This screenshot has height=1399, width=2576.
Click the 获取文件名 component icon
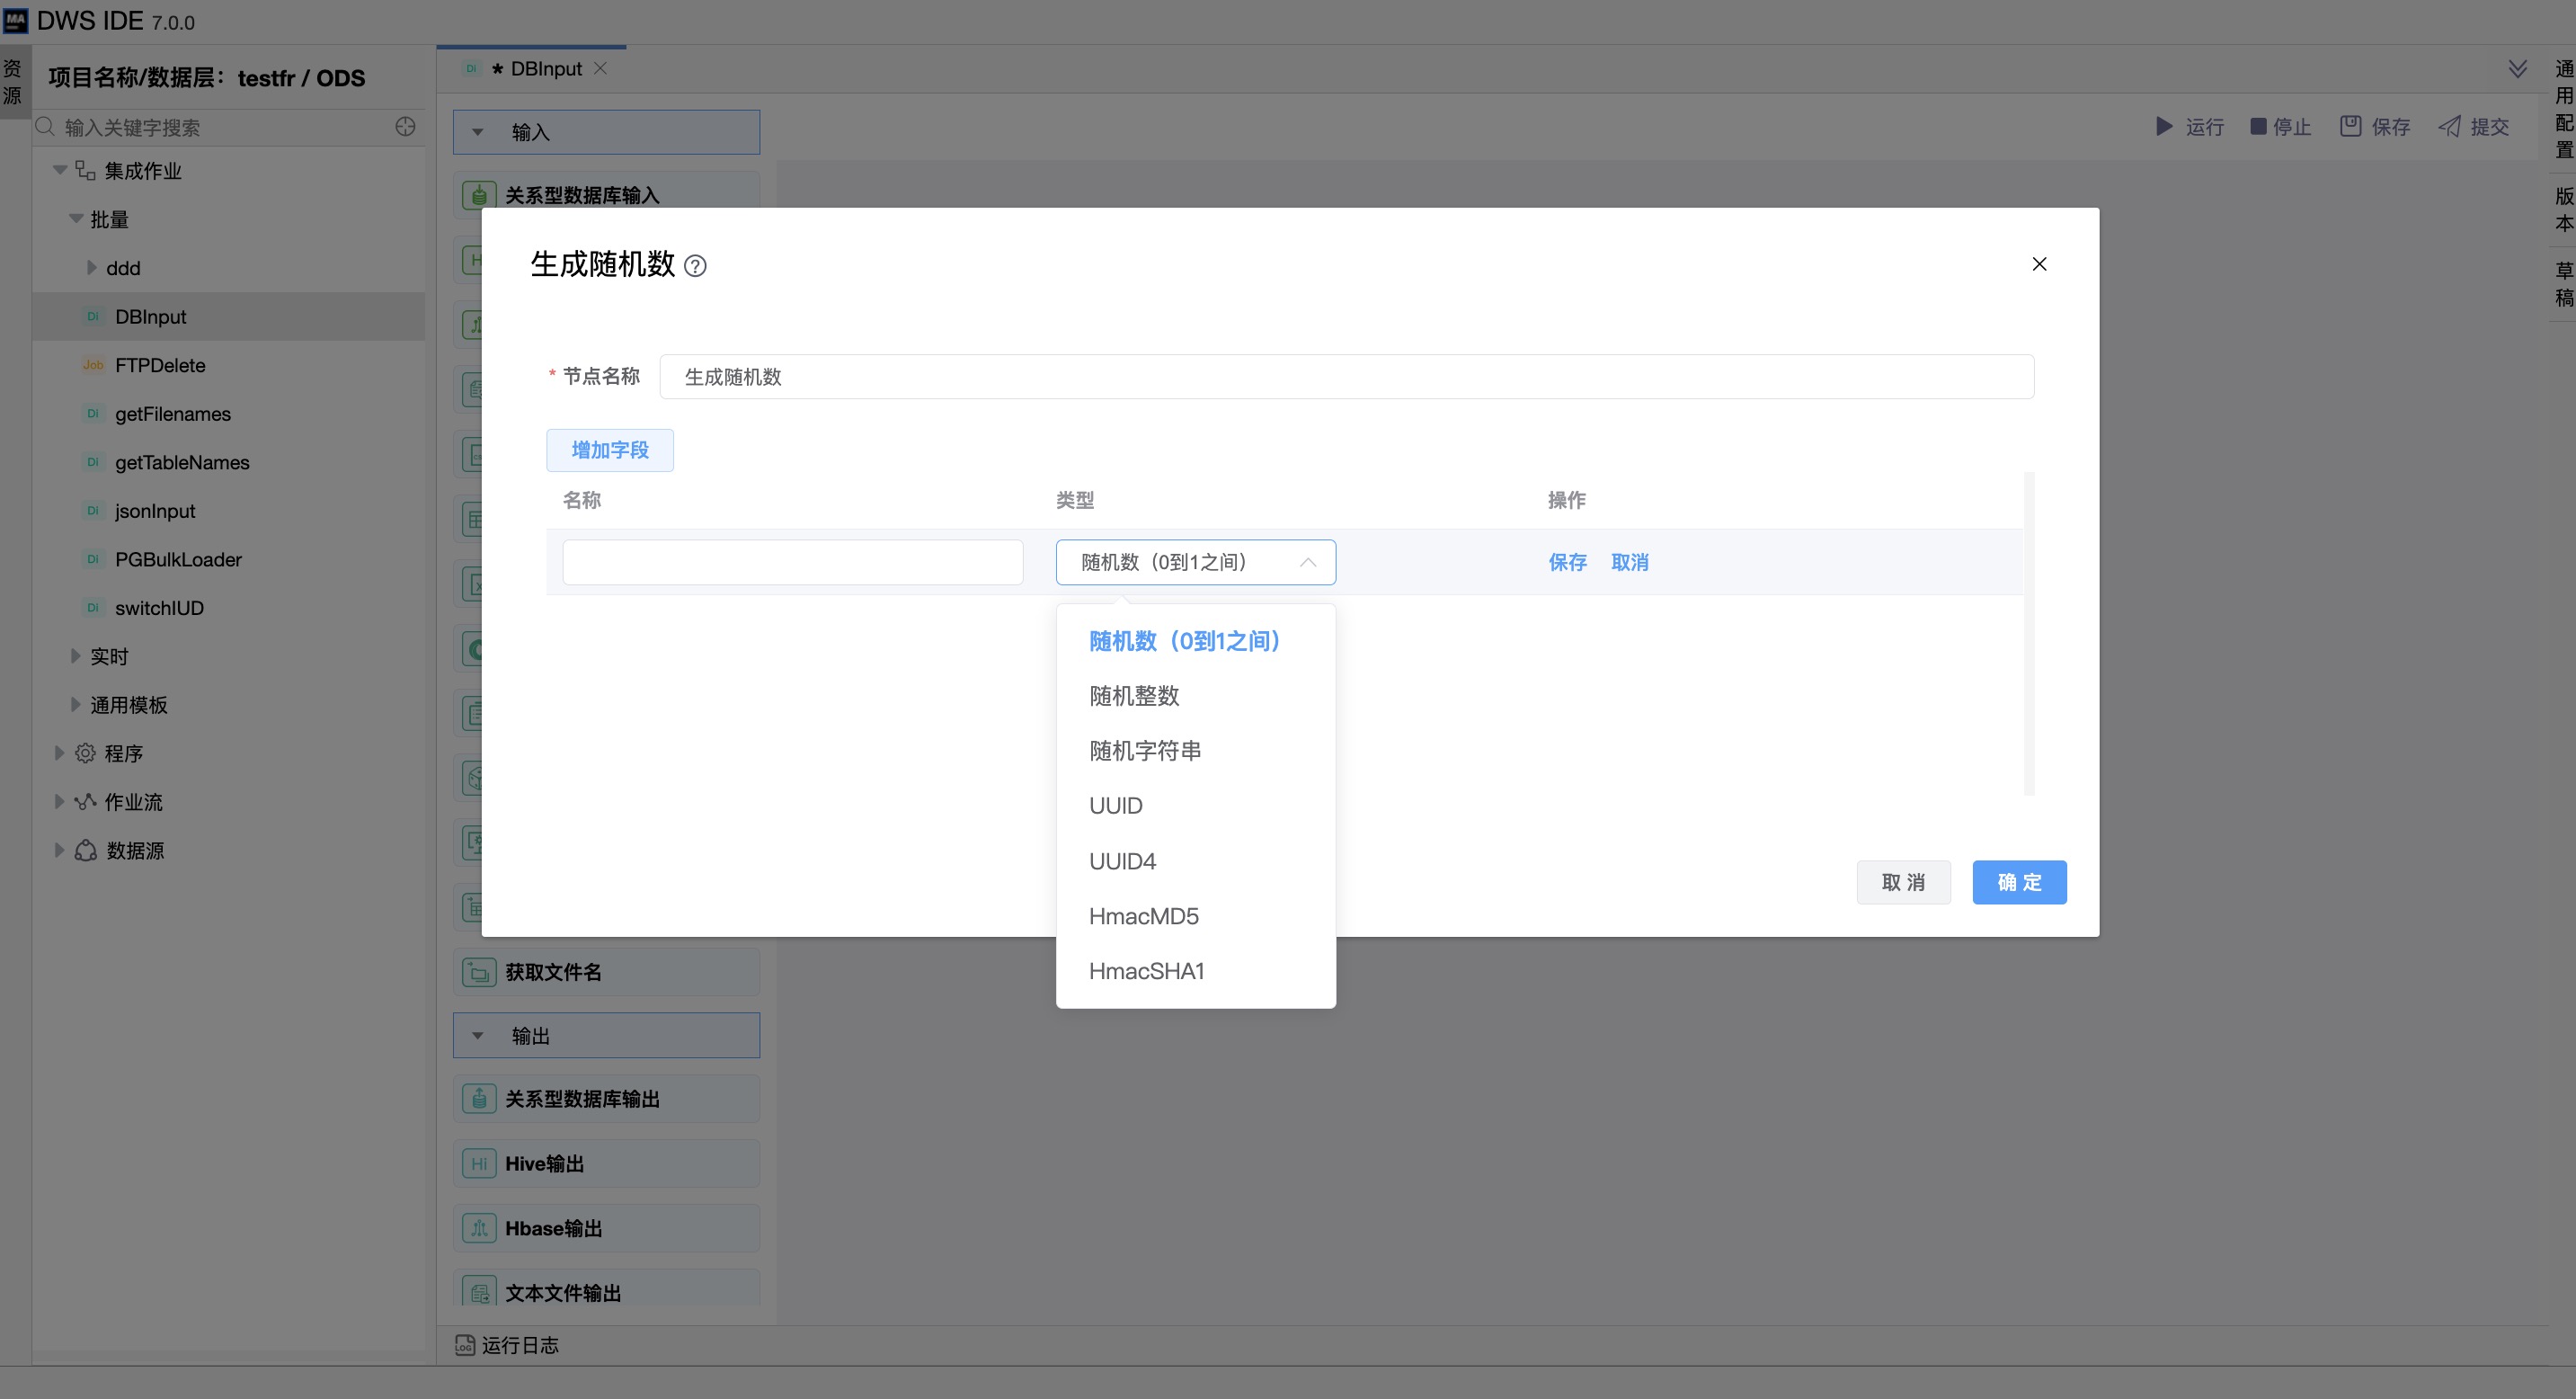tap(479, 972)
